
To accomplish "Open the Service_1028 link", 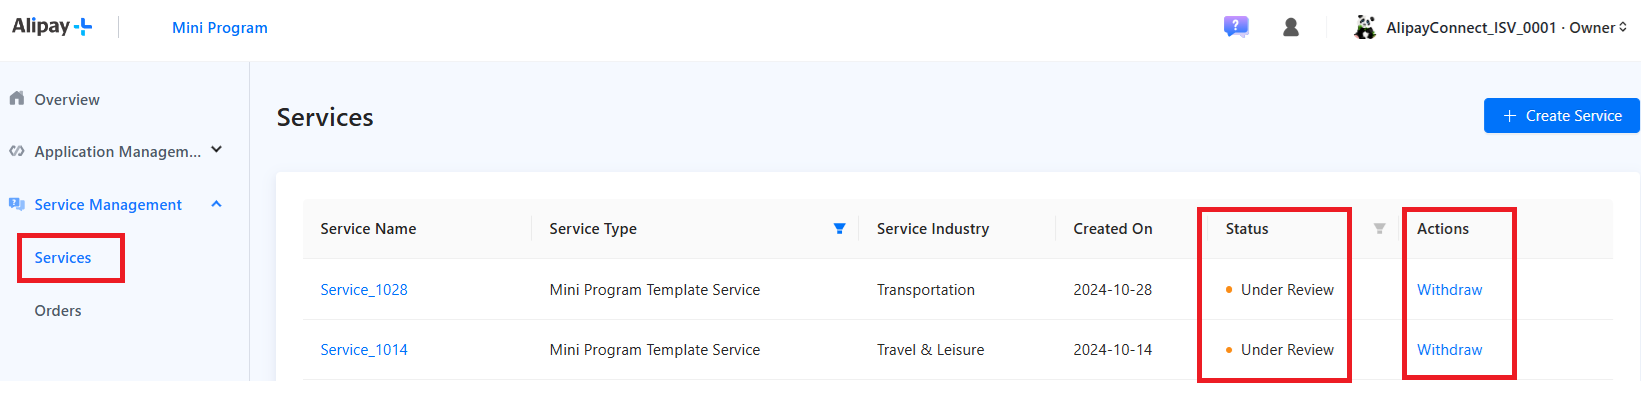I will (x=364, y=290).
